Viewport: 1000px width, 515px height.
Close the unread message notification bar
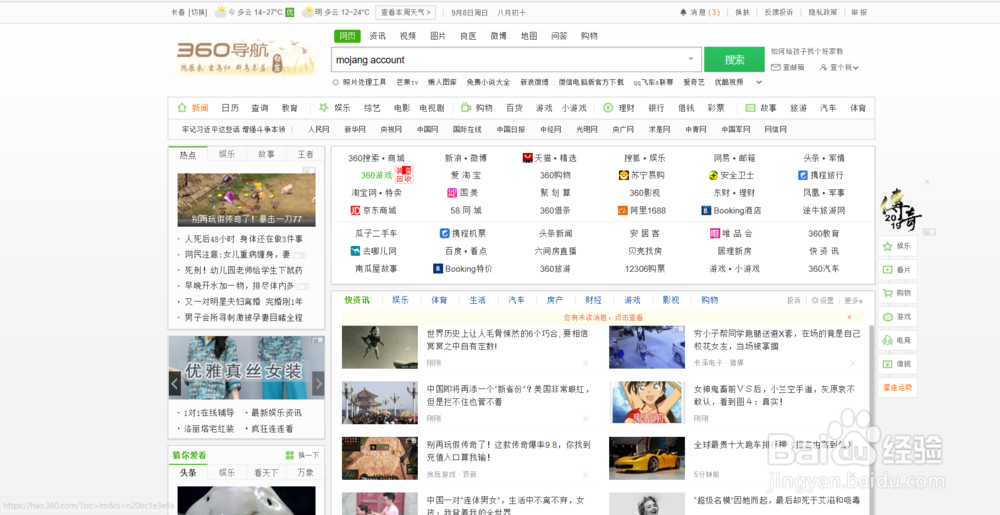click(x=849, y=317)
